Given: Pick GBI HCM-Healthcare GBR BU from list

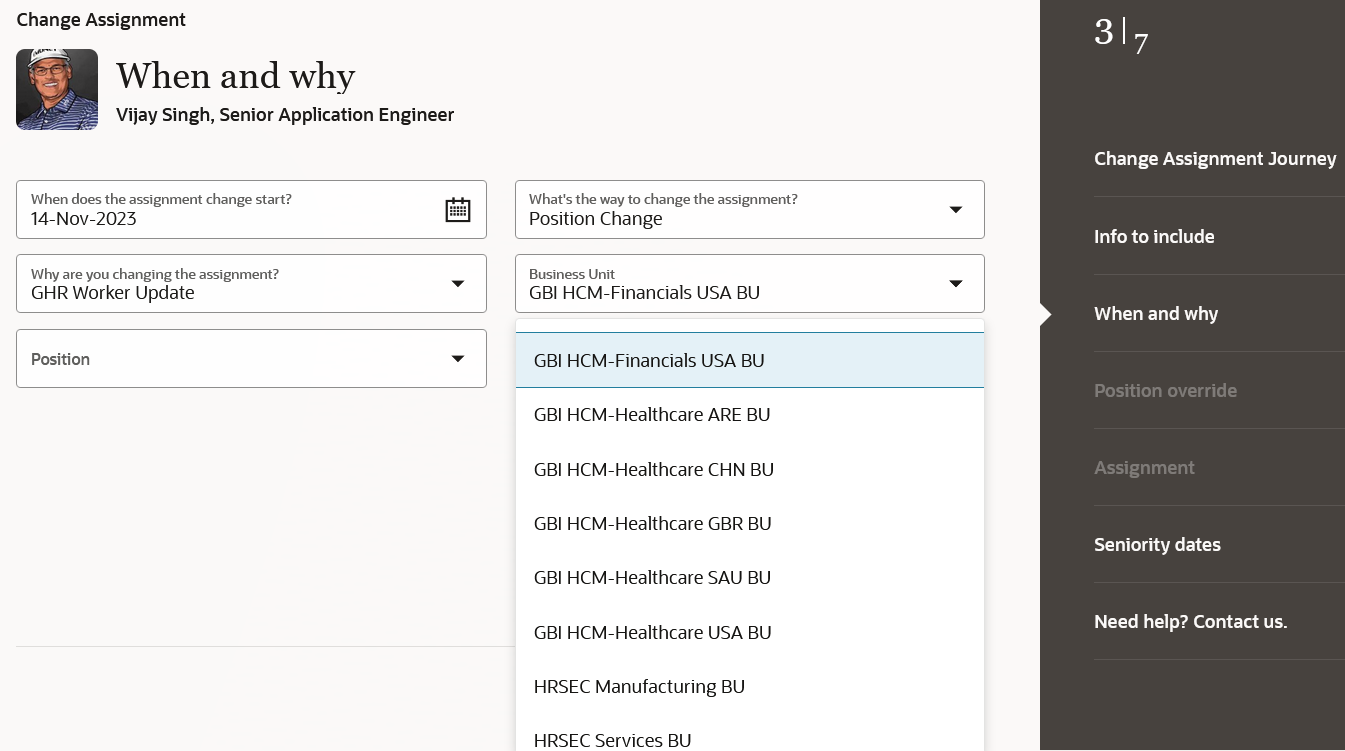Looking at the screenshot, I should (750, 523).
